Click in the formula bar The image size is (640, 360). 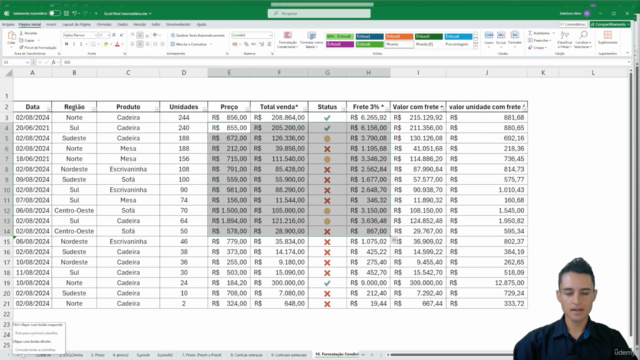pyautogui.click(x=343, y=62)
